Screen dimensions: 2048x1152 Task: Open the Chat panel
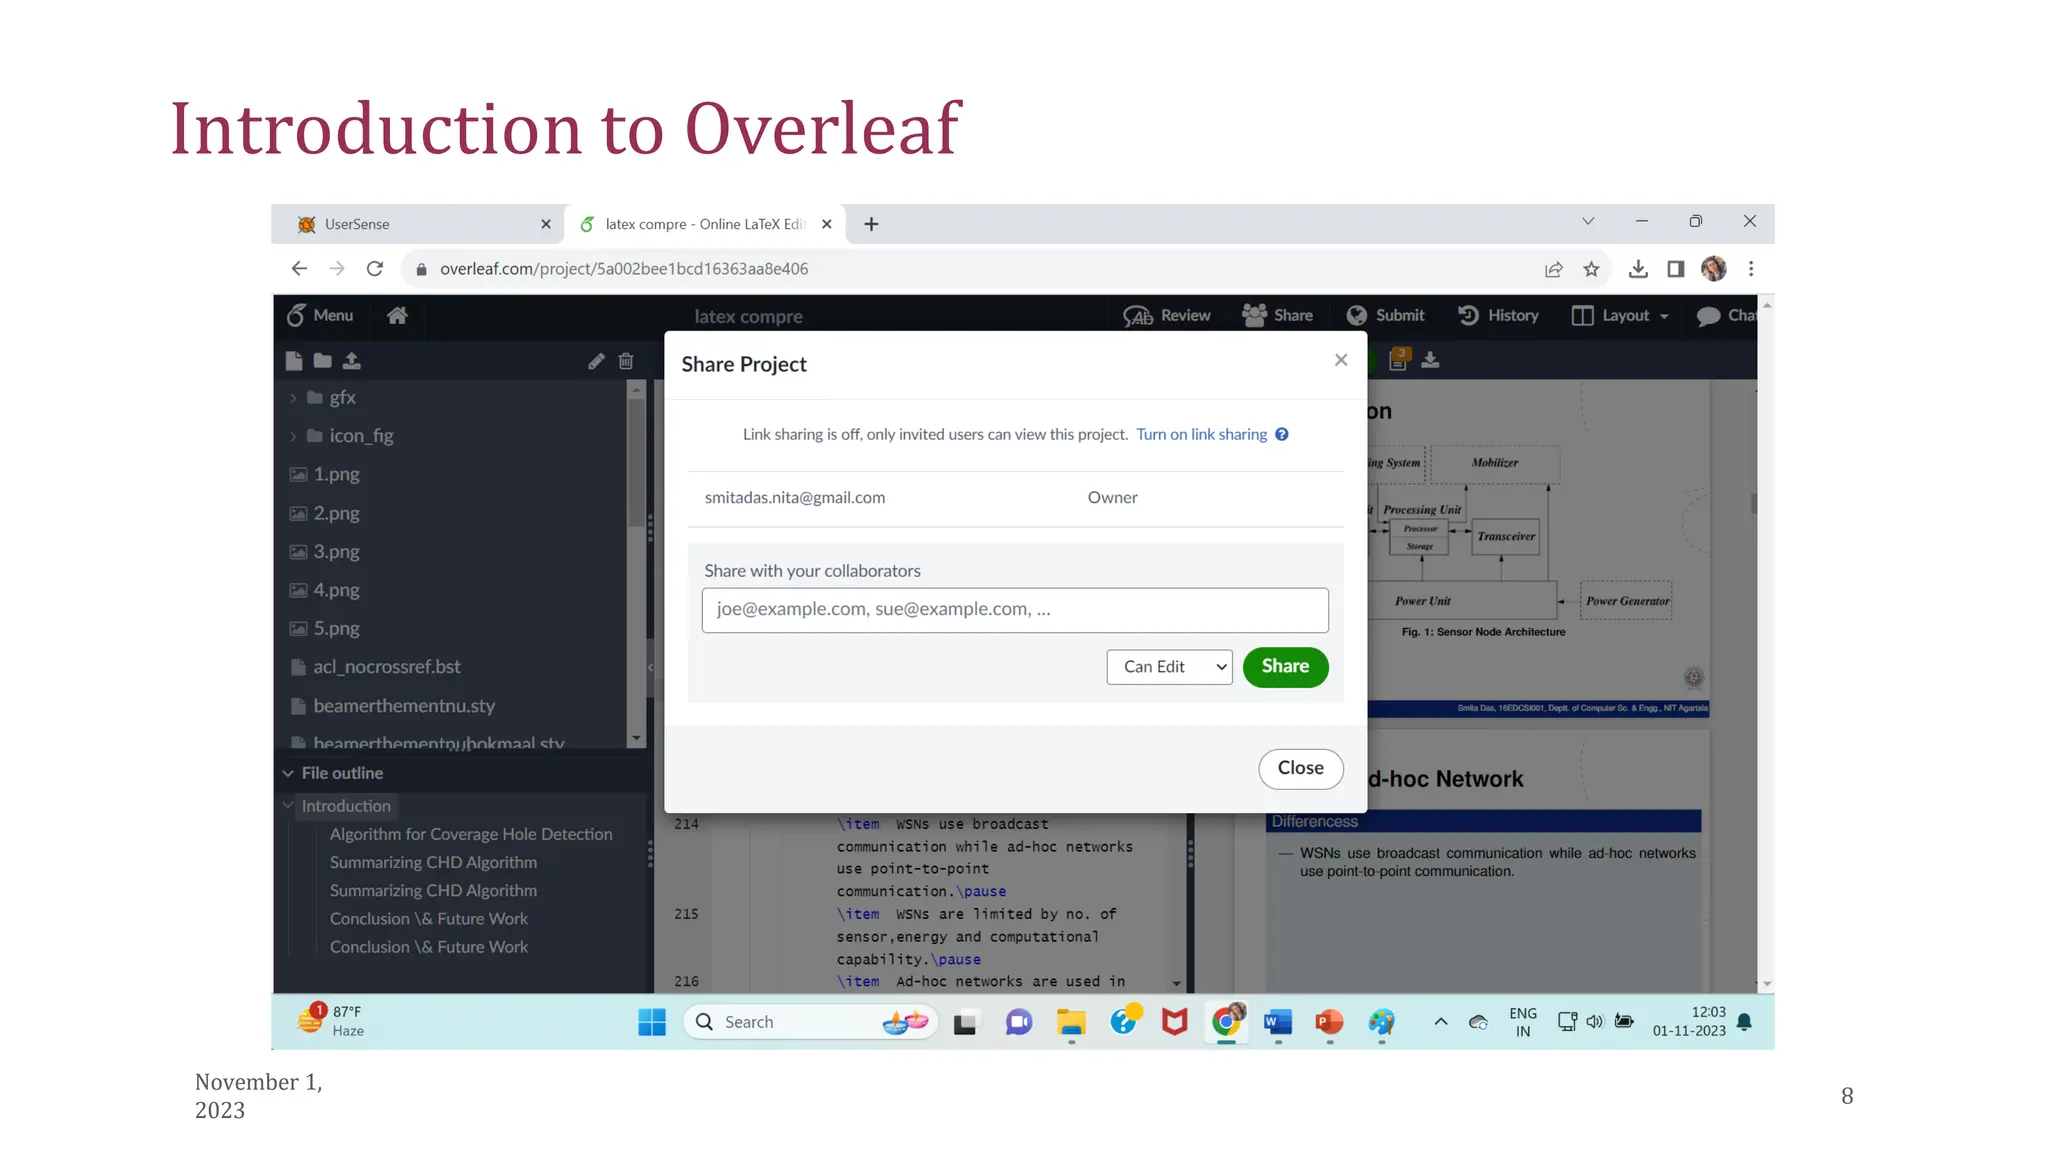click(x=1726, y=316)
